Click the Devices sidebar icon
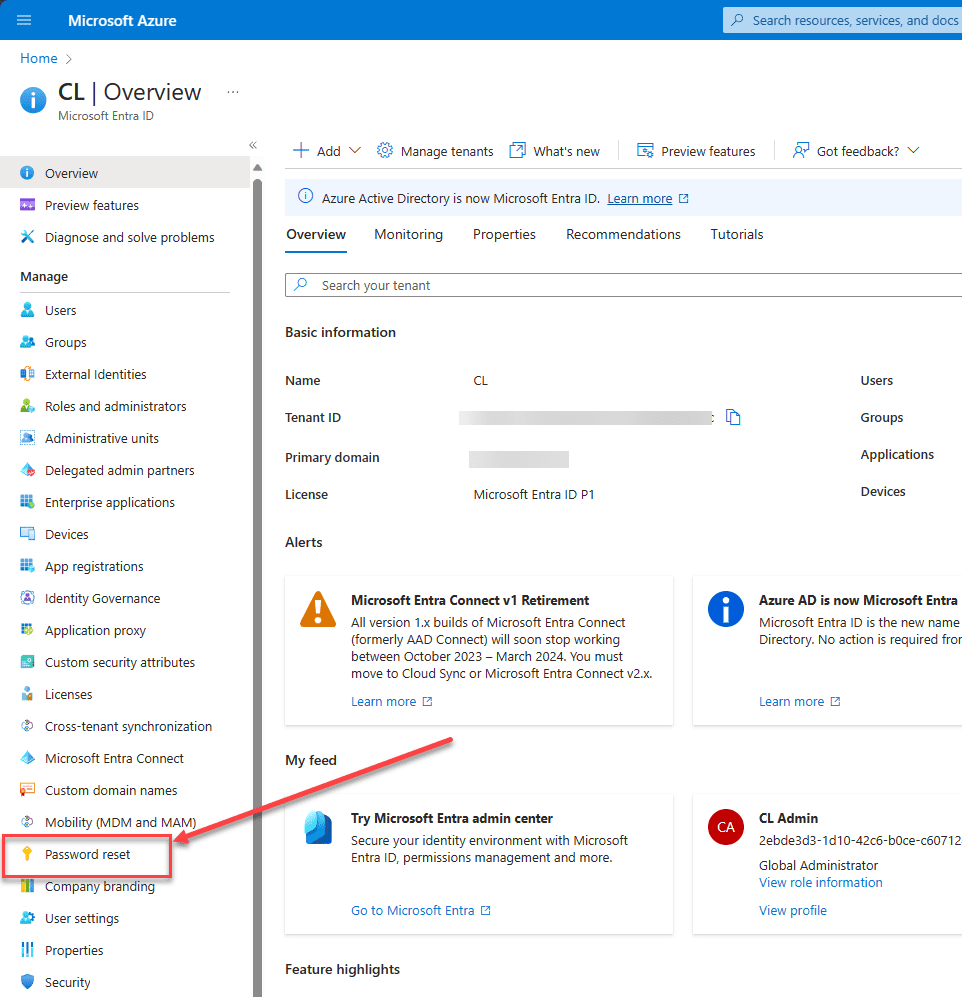Screen dimensions: 962x997 coord(27,534)
